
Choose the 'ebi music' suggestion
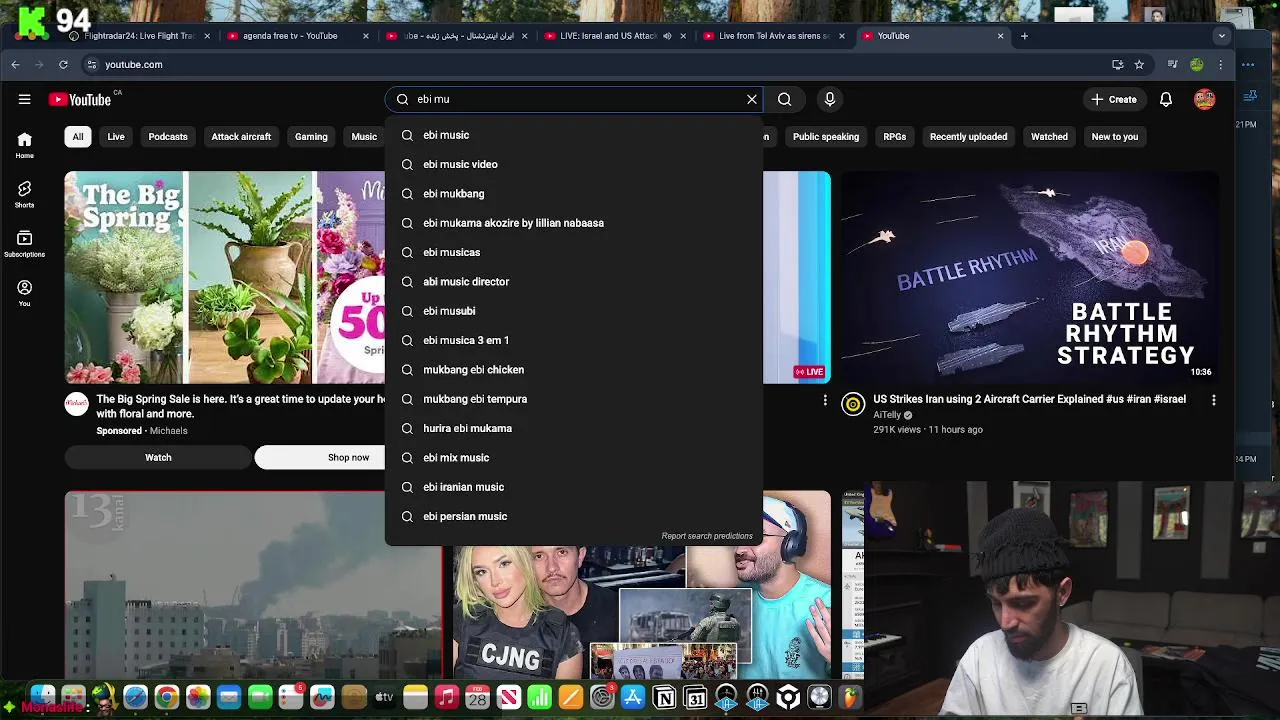coord(574,135)
